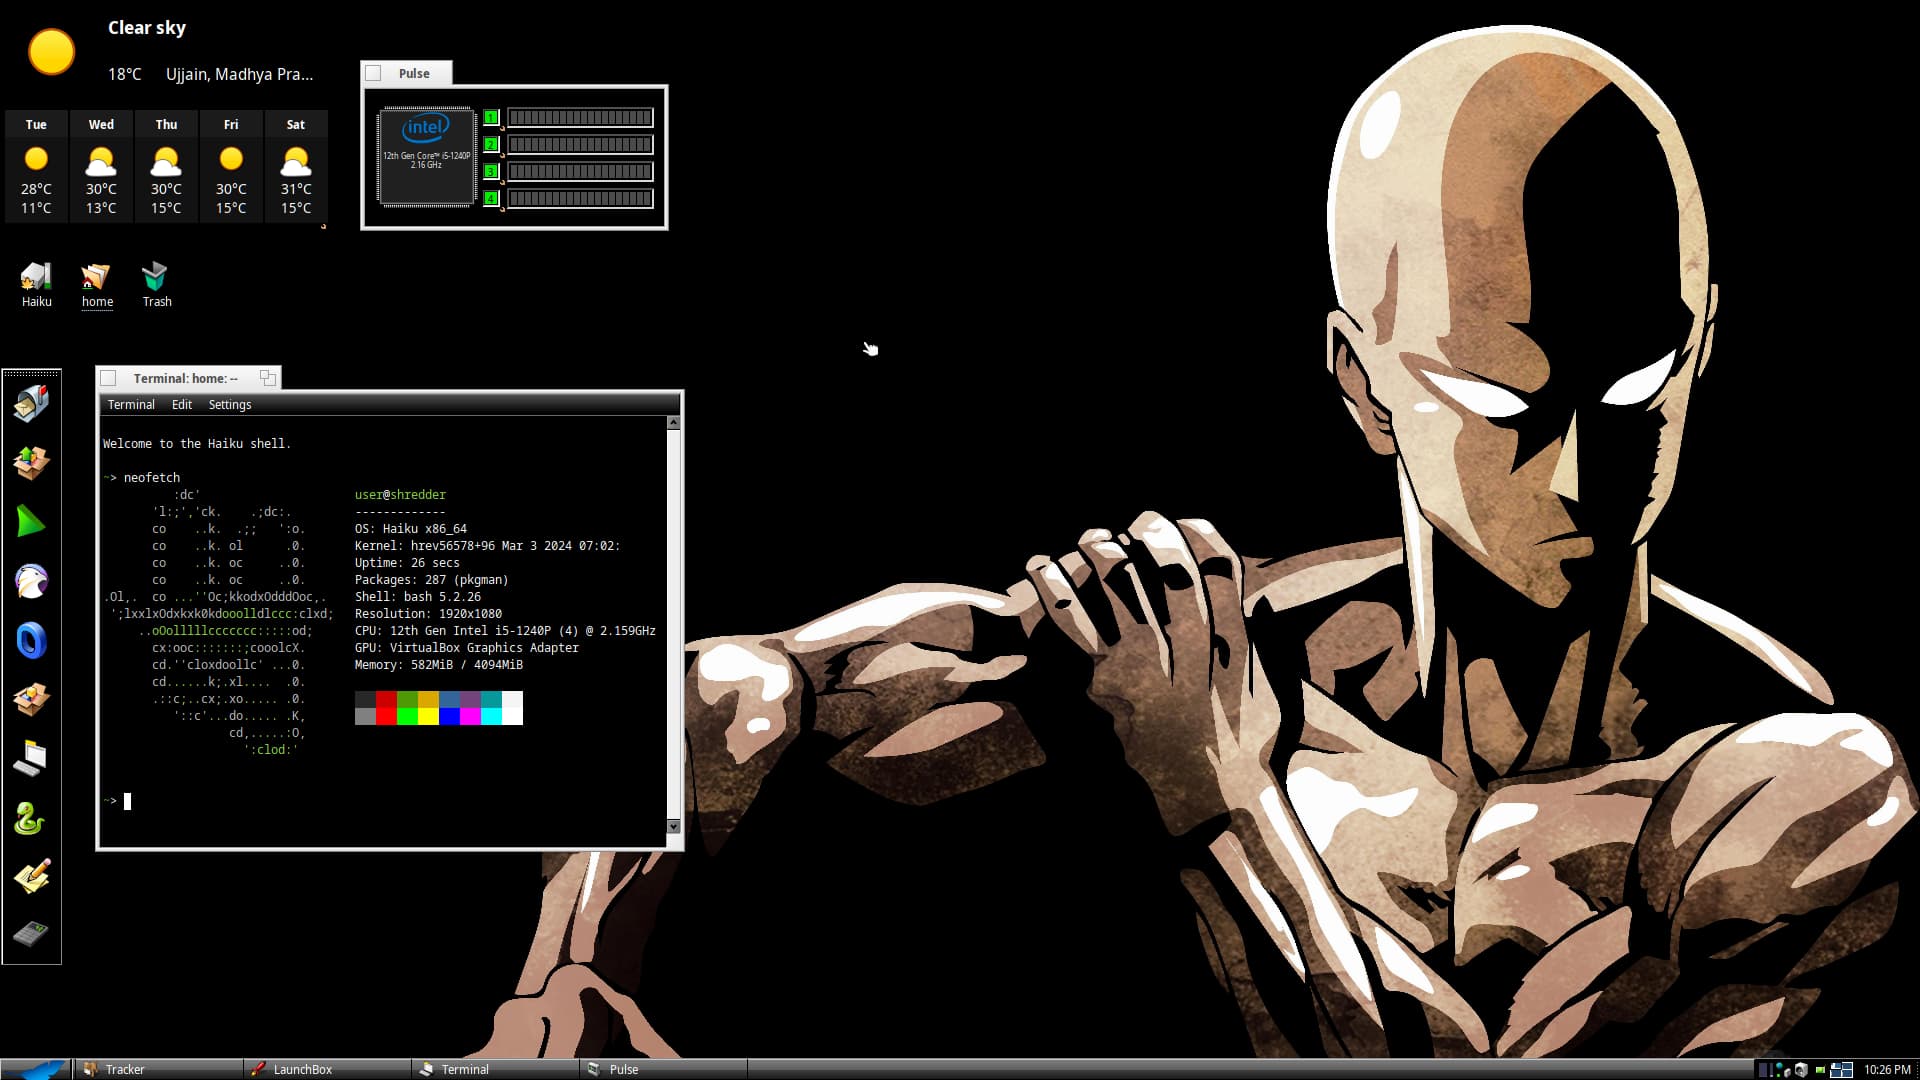Launch the WebPositive eagle globe icon
The height and width of the screenshot is (1080, 1920).
coord(31,581)
